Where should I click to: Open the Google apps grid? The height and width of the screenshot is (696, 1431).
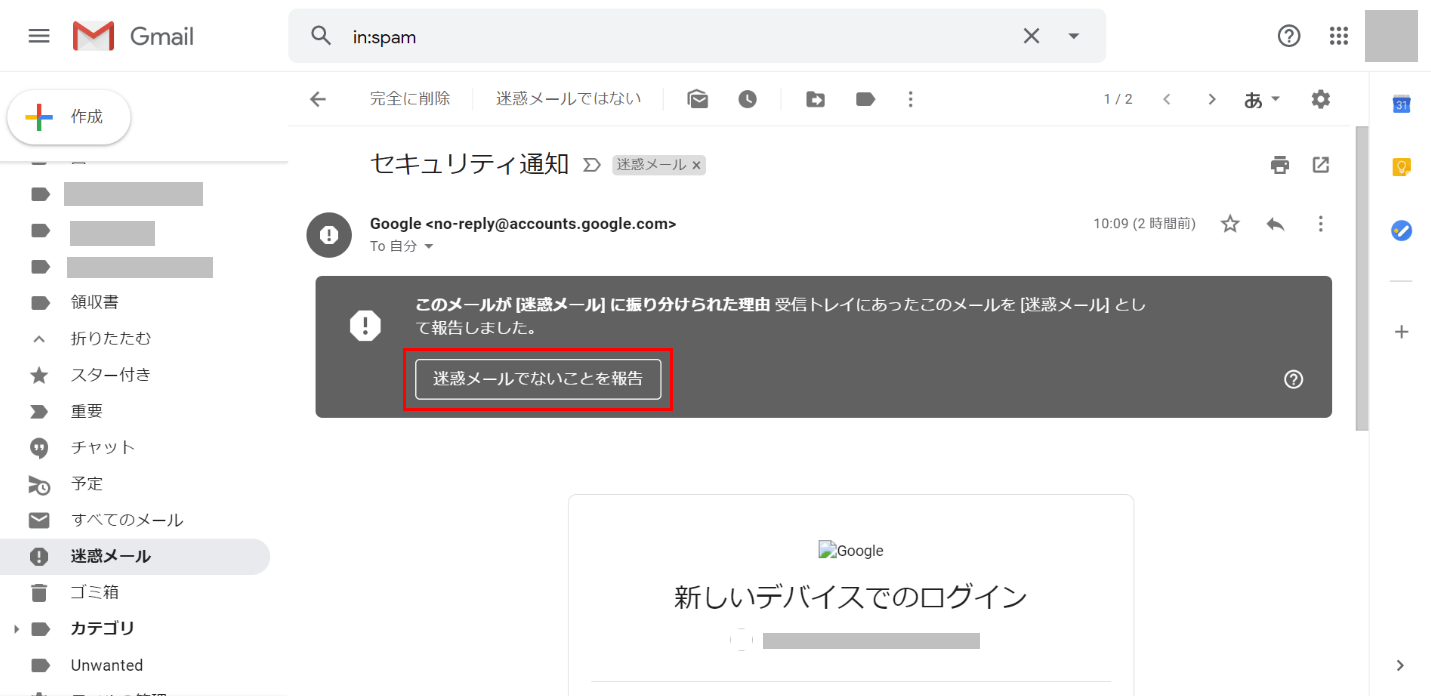[1339, 36]
